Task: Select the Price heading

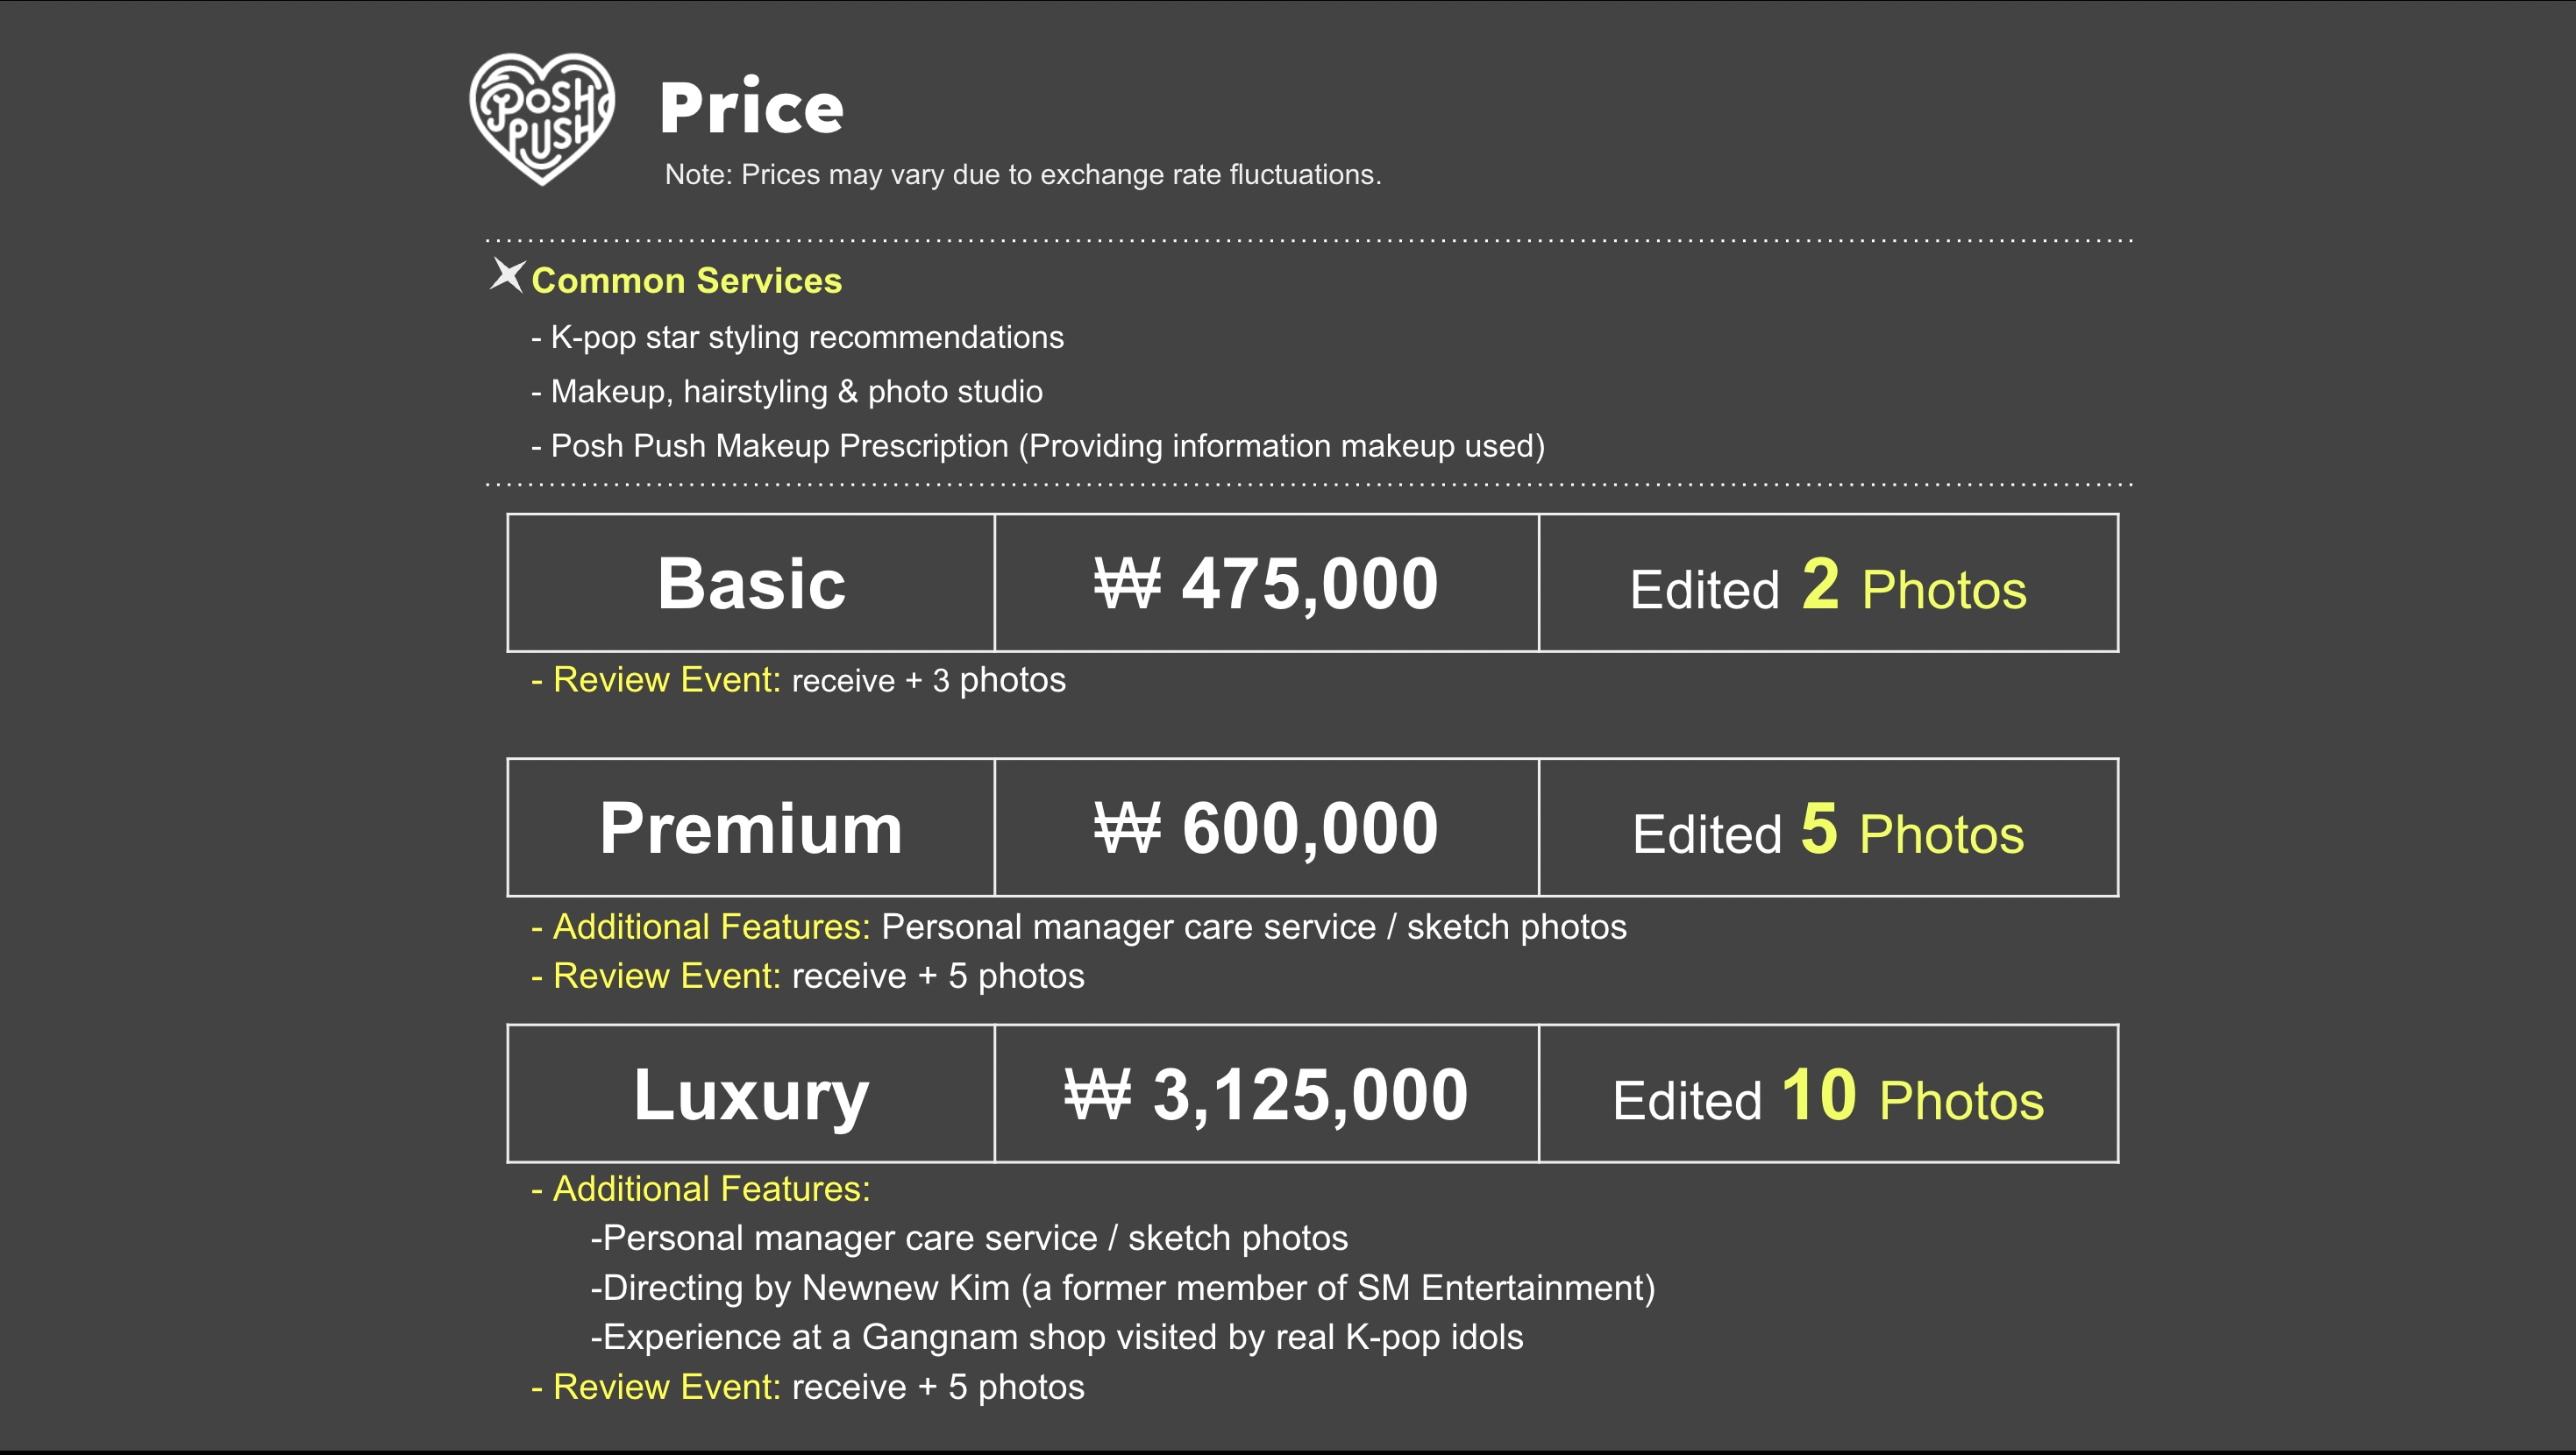Action: (751, 108)
